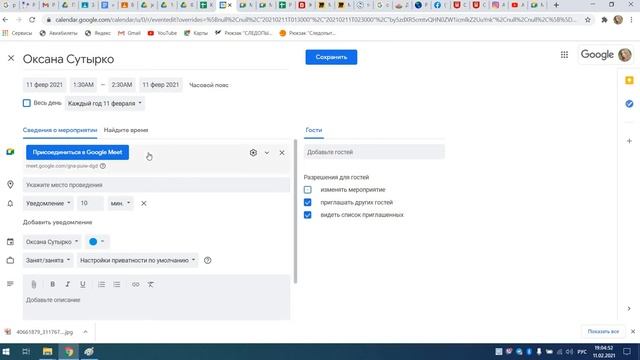This screenshot has width=640, height=360.
Task: Toggle underline formatting in description
Action: point(82,284)
